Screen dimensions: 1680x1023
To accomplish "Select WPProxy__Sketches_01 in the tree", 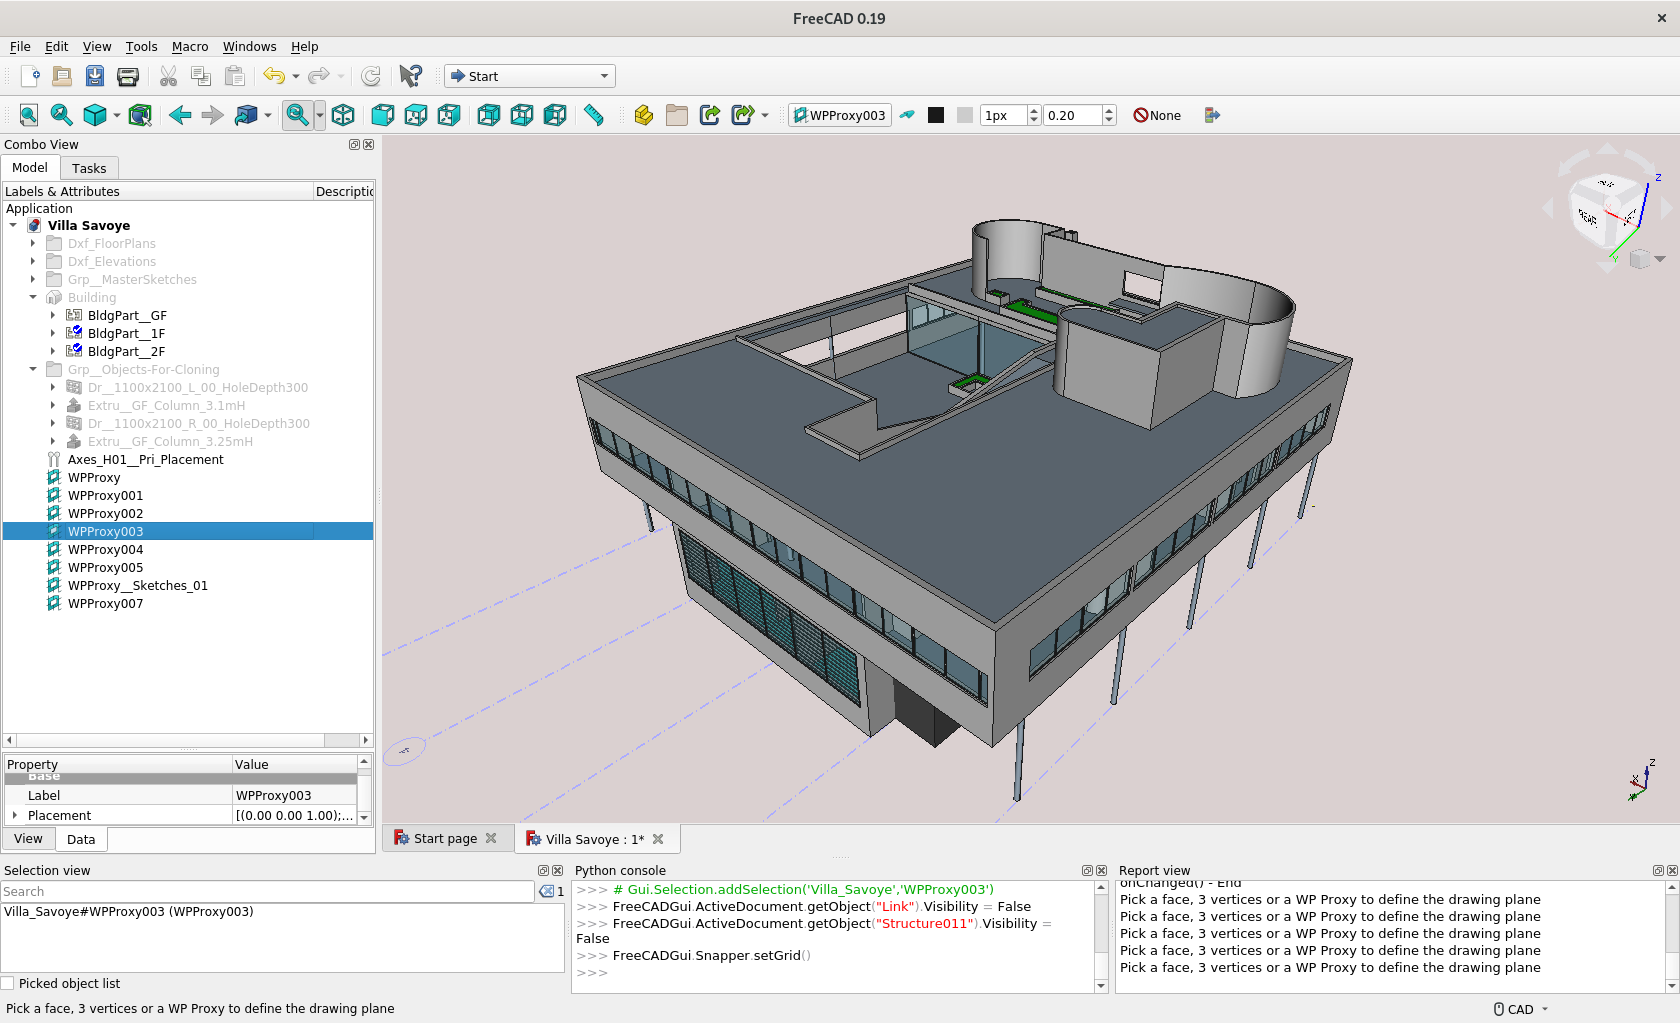I will (137, 585).
